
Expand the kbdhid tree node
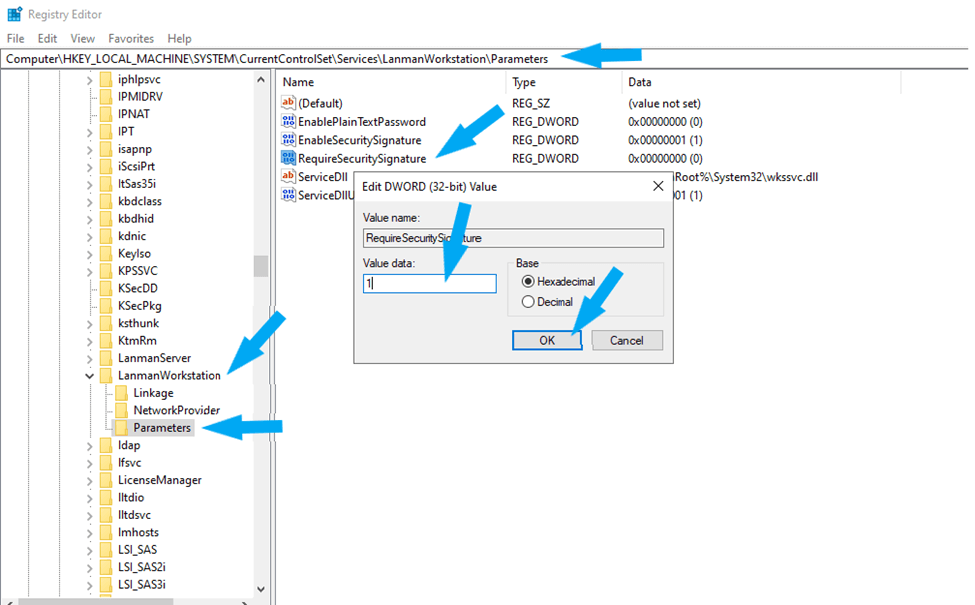click(x=90, y=219)
